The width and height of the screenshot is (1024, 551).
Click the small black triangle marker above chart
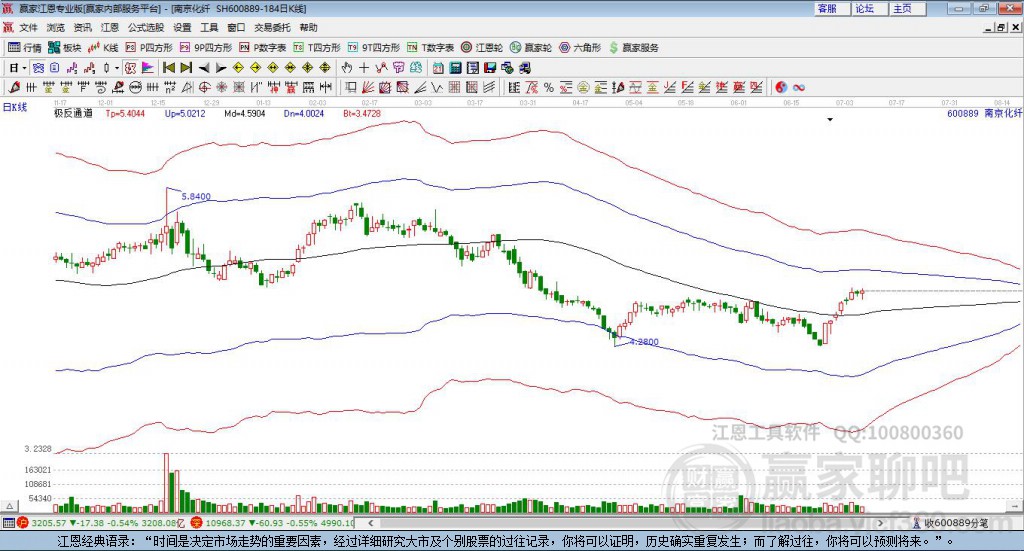tap(830, 119)
